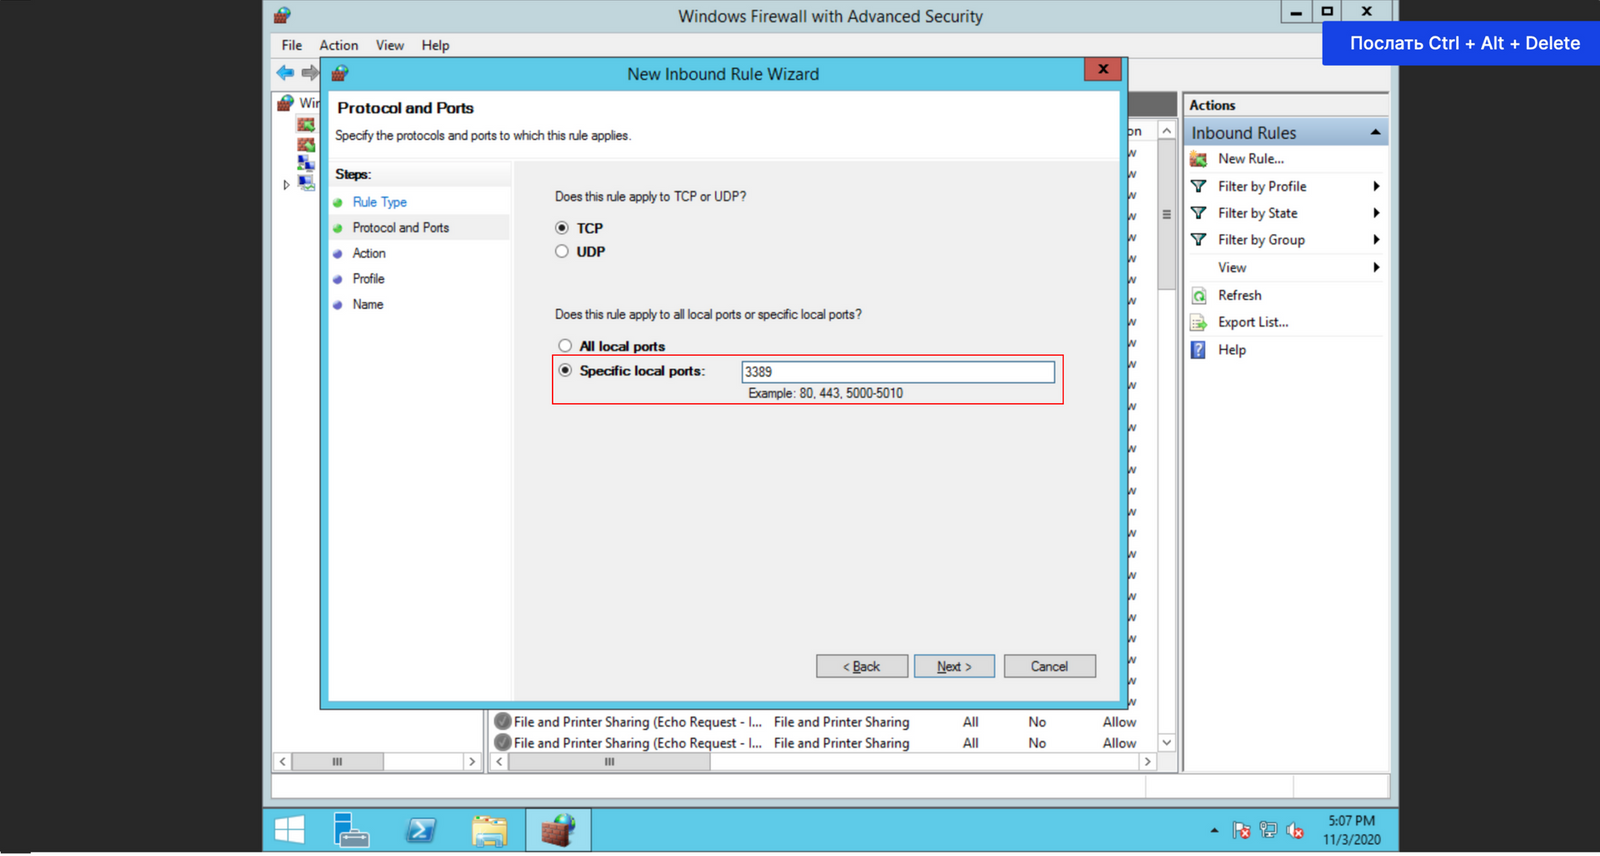Expand the View submenu arrow in Actions
Viewport: 1600px width, 856px height.
click(1376, 267)
